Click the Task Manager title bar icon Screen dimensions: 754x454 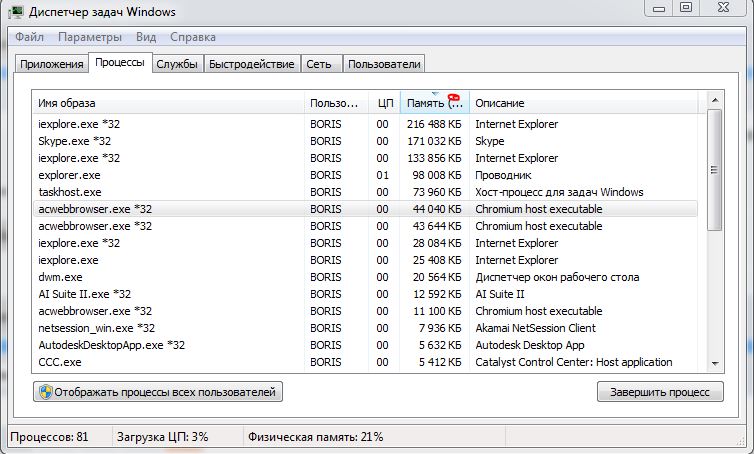click(x=15, y=12)
